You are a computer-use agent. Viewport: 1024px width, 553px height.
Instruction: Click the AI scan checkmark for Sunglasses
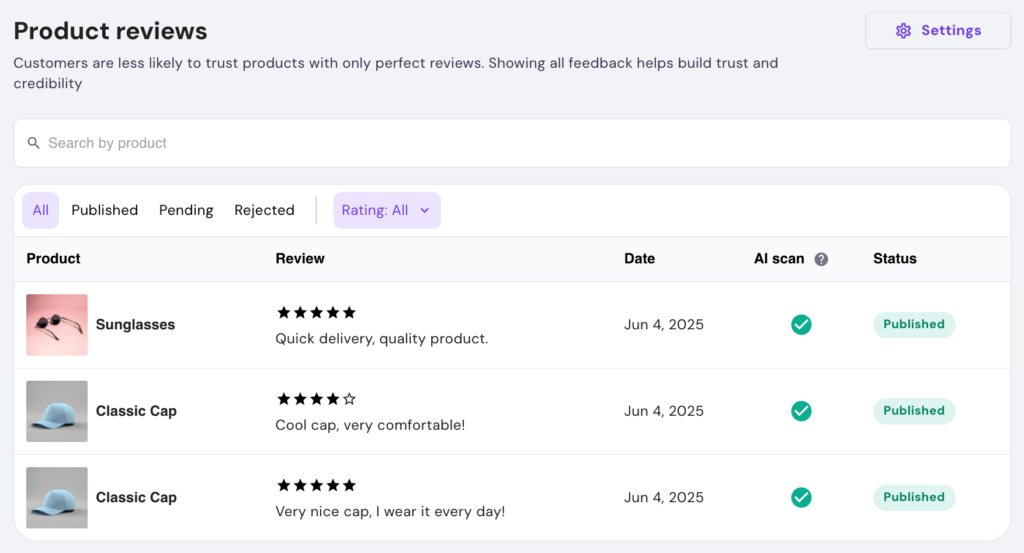tap(801, 324)
